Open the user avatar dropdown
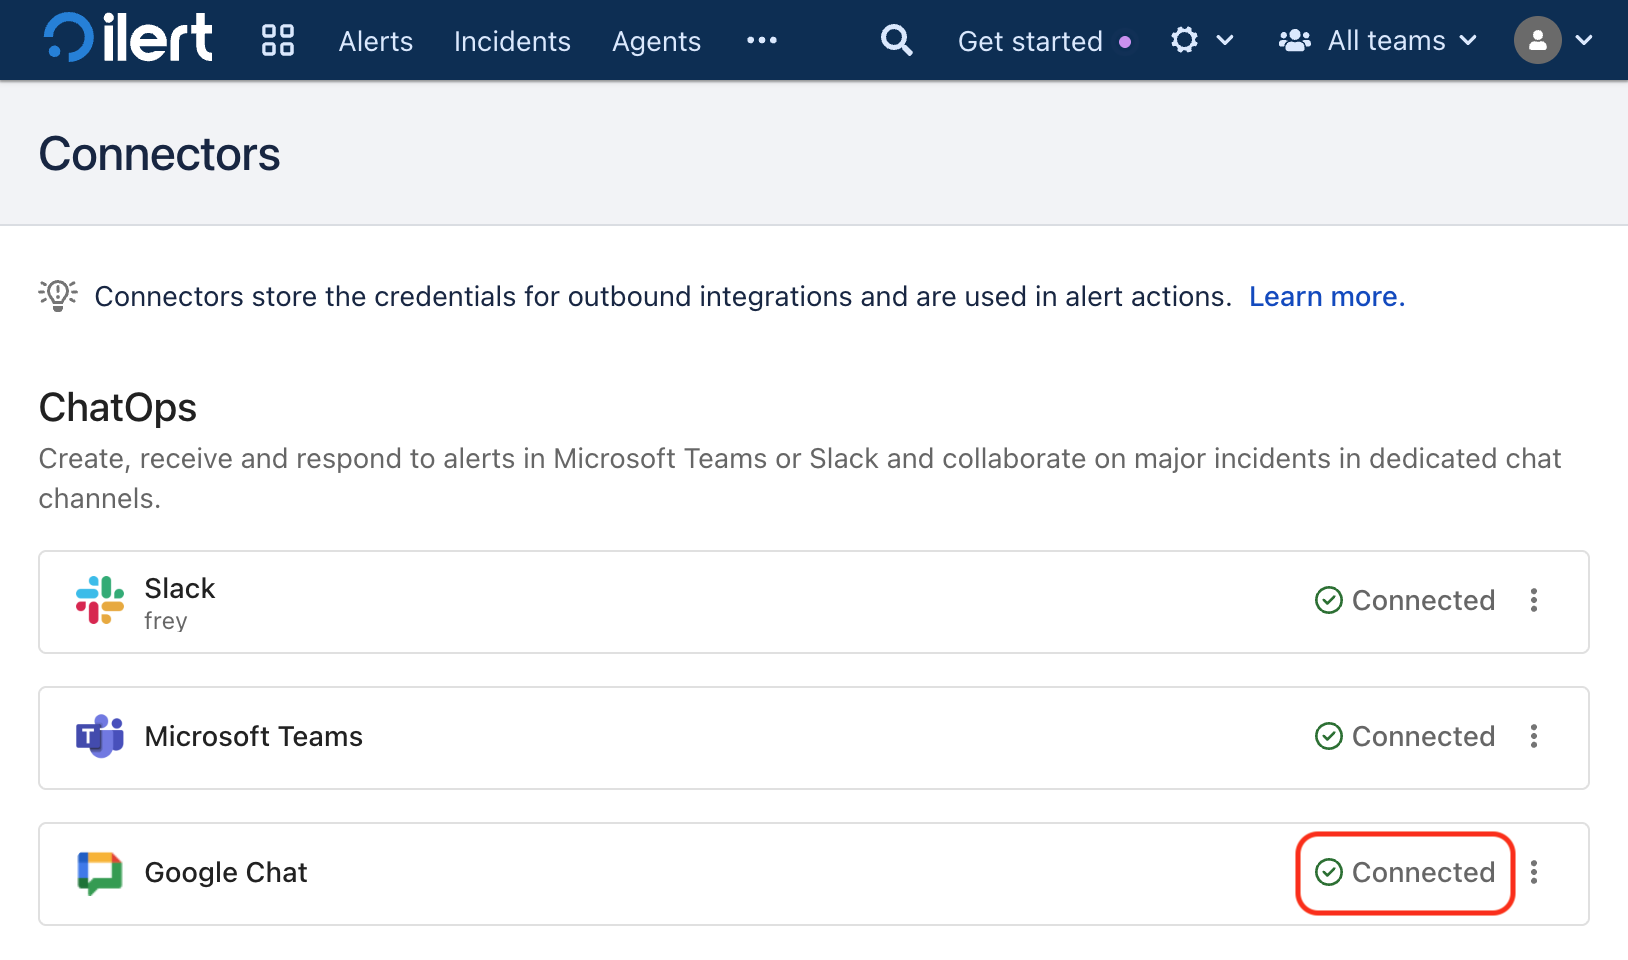1628x960 pixels. tap(1553, 40)
